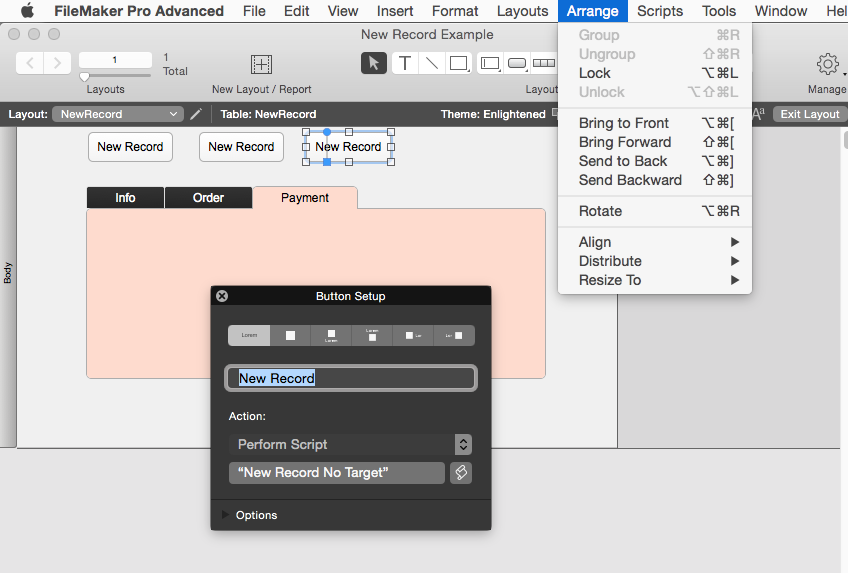Open the Layout NewRecord dropdown
848x573 pixels.
pos(117,114)
